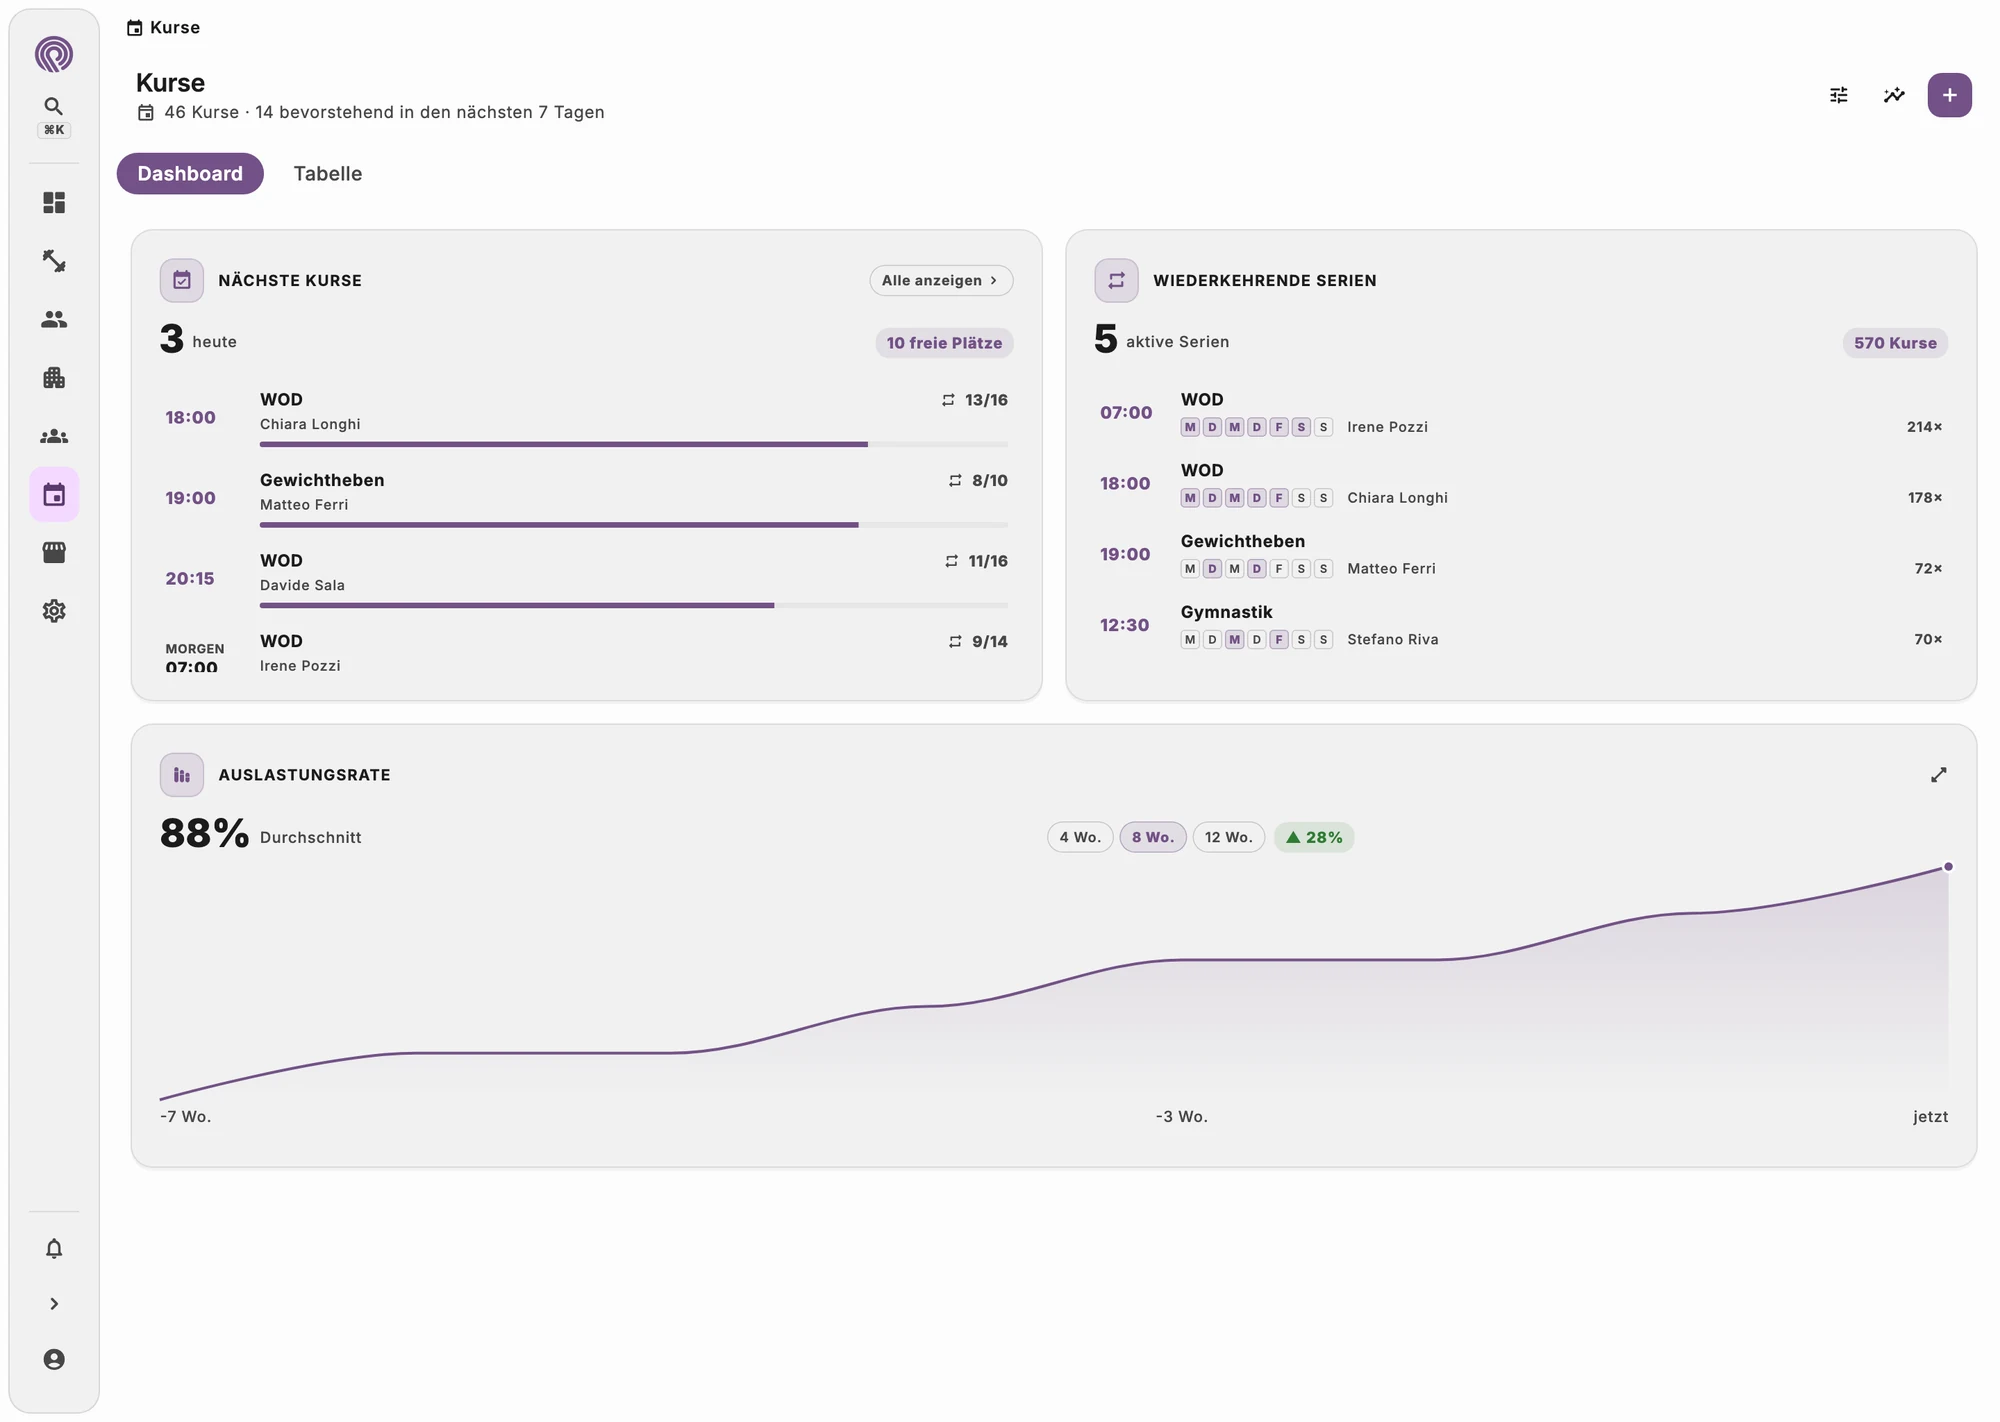Open the filter sliders icon in header
Screen dimensions: 2000x1422
pyautogui.click(x=1839, y=95)
